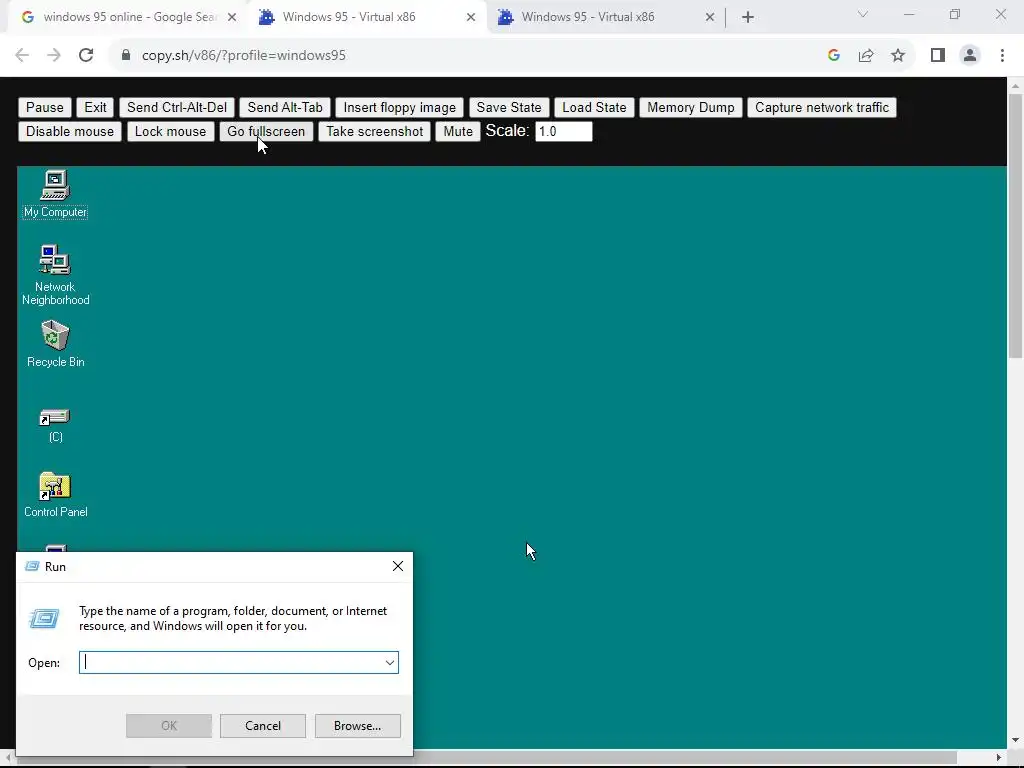Viewport: 1024px width, 768px height.
Task: Toggle the Lock mouse button
Action: click(x=170, y=132)
